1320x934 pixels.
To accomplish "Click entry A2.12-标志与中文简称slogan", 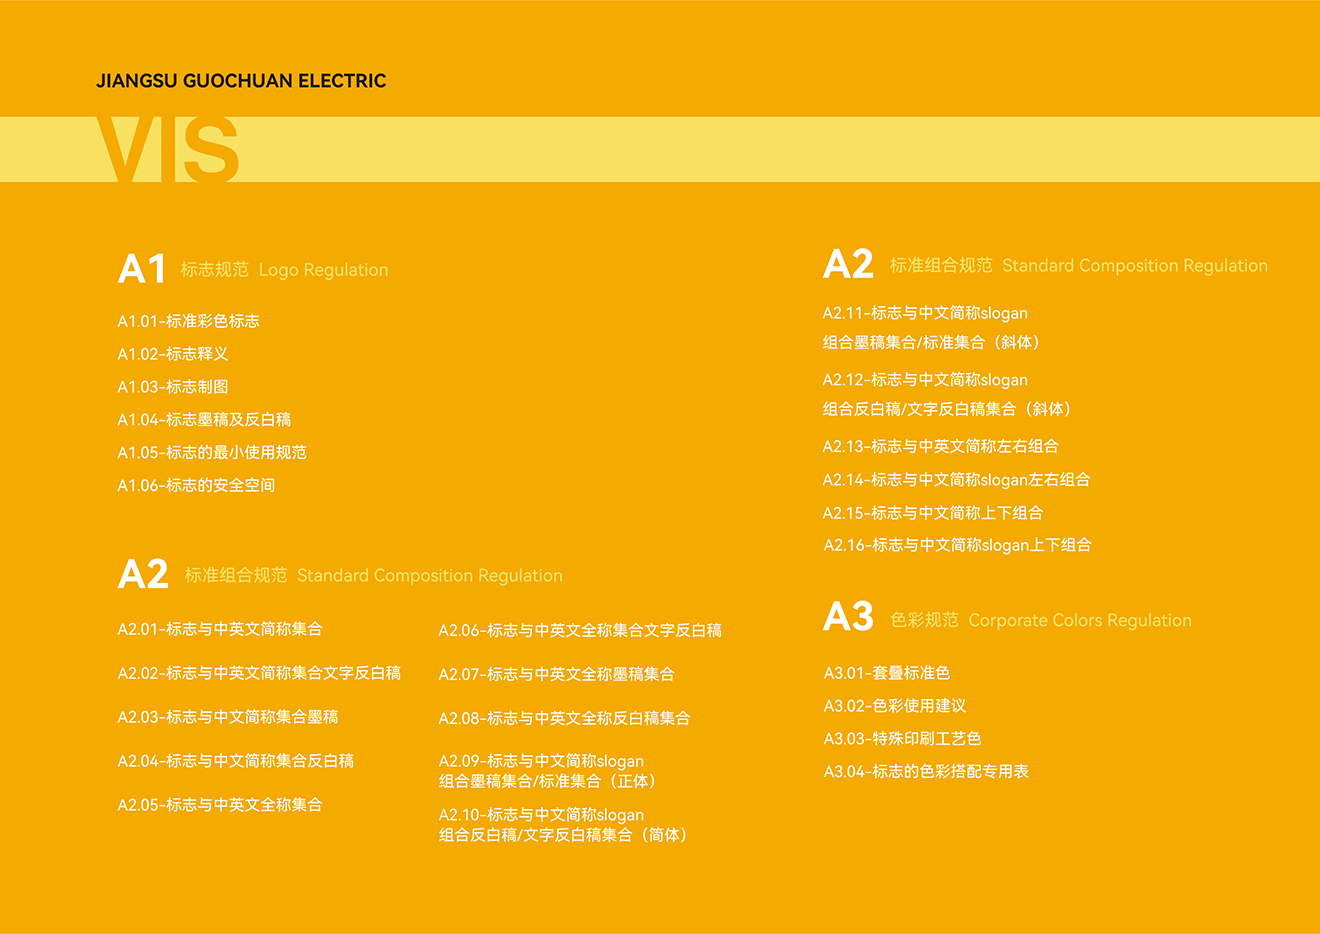I will click(925, 380).
